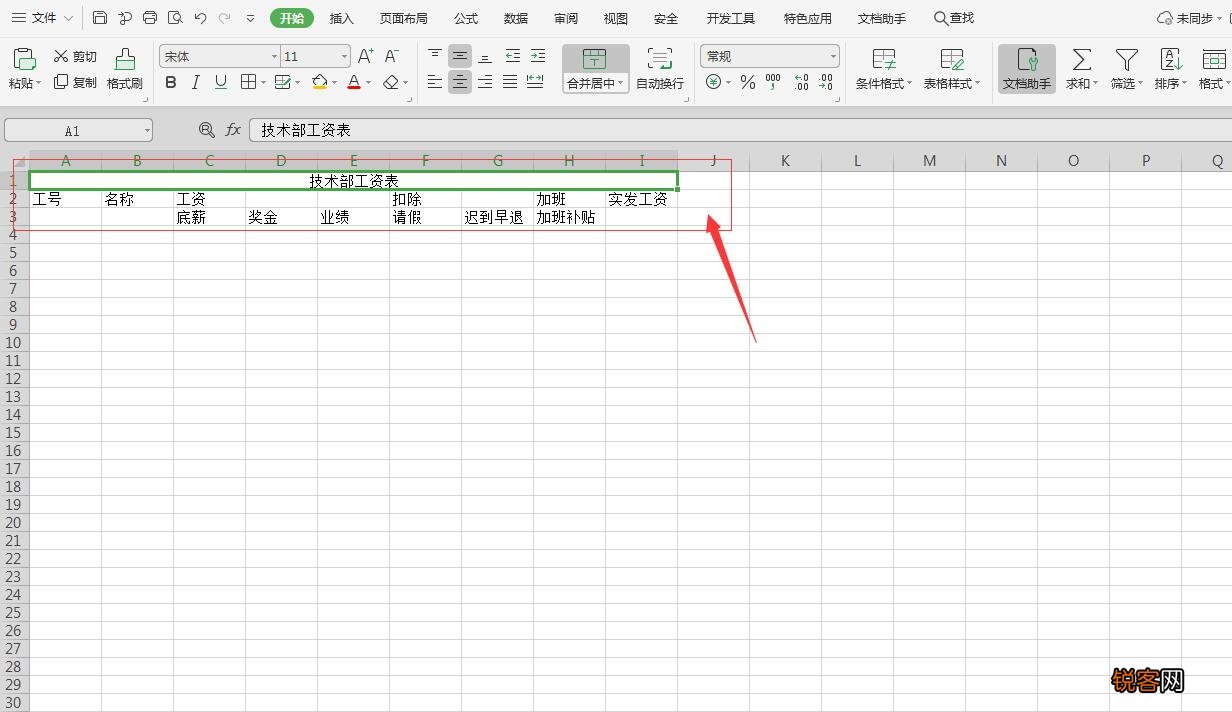Click the fx insert function icon

point(233,130)
